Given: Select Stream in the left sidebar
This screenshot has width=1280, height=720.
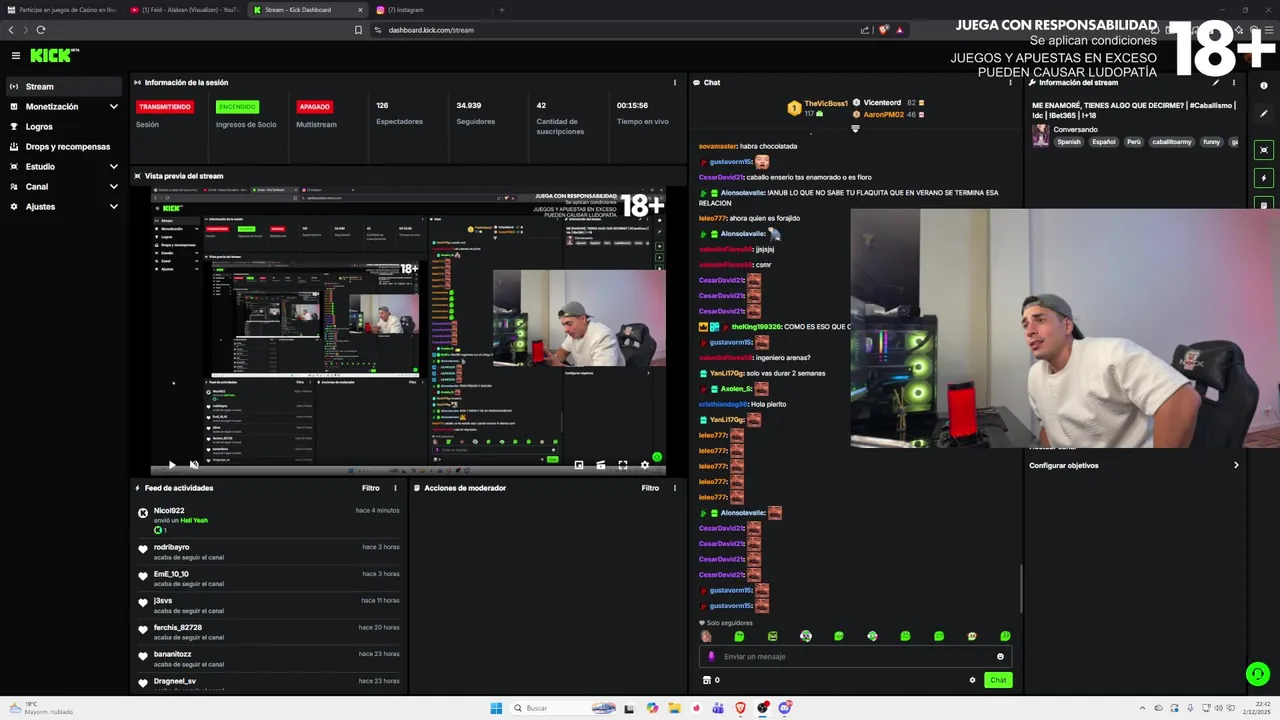Looking at the screenshot, I should (x=64, y=87).
